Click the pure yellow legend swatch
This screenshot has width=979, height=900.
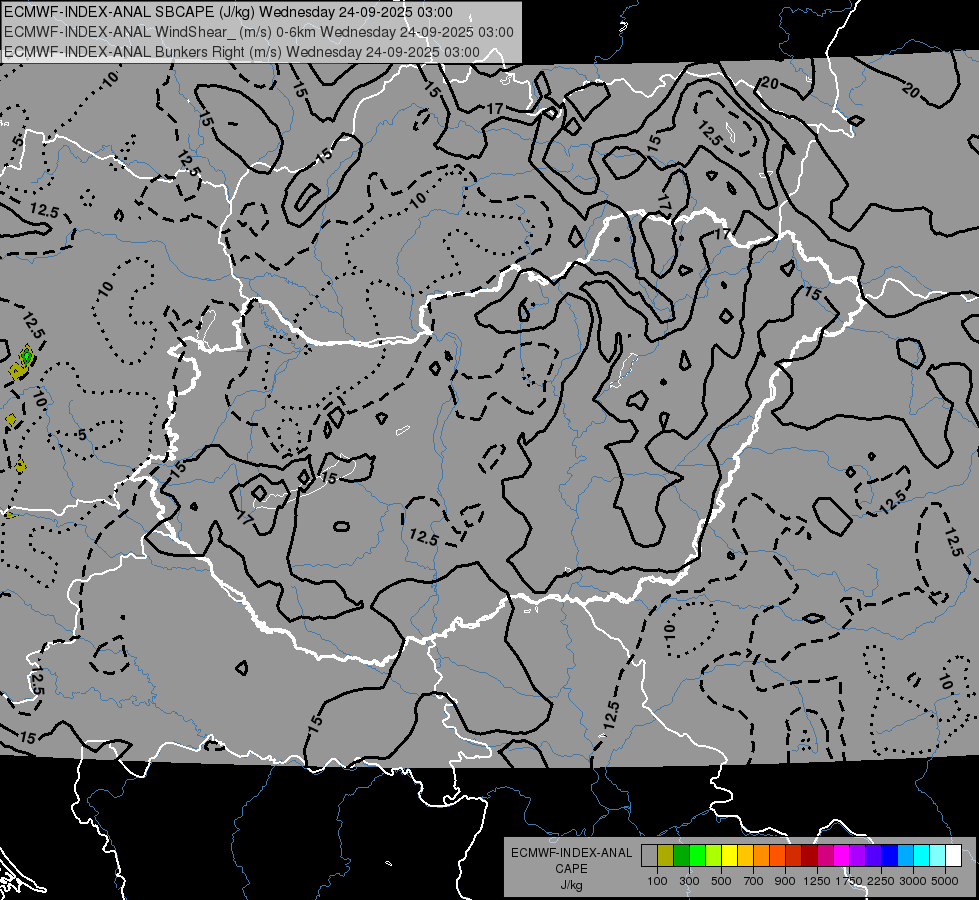click(729, 855)
